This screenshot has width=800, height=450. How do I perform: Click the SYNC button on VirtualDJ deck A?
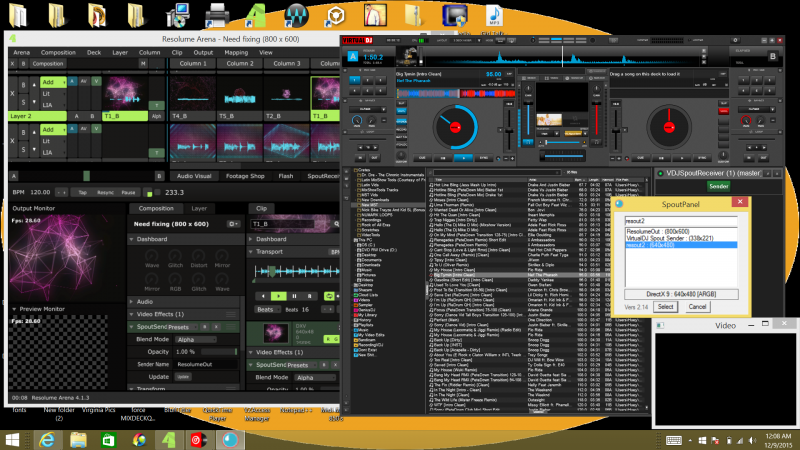[x=483, y=158]
